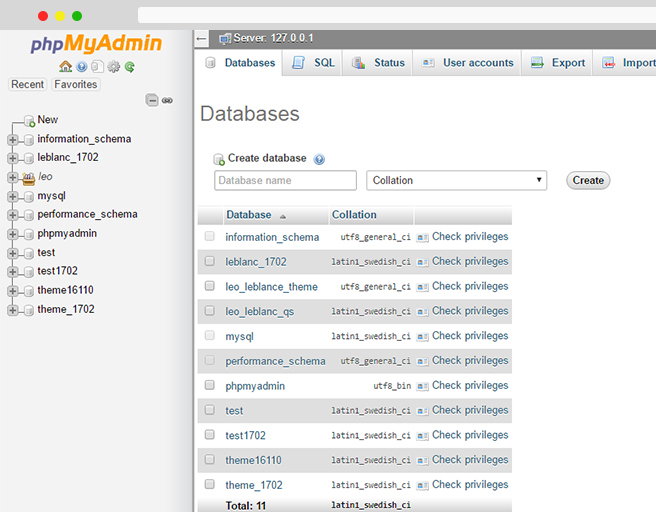Check the leo_leblanc_qs database checkbox
This screenshot has height=512, width=656.
pyautogui.click(x=210, y=310)
